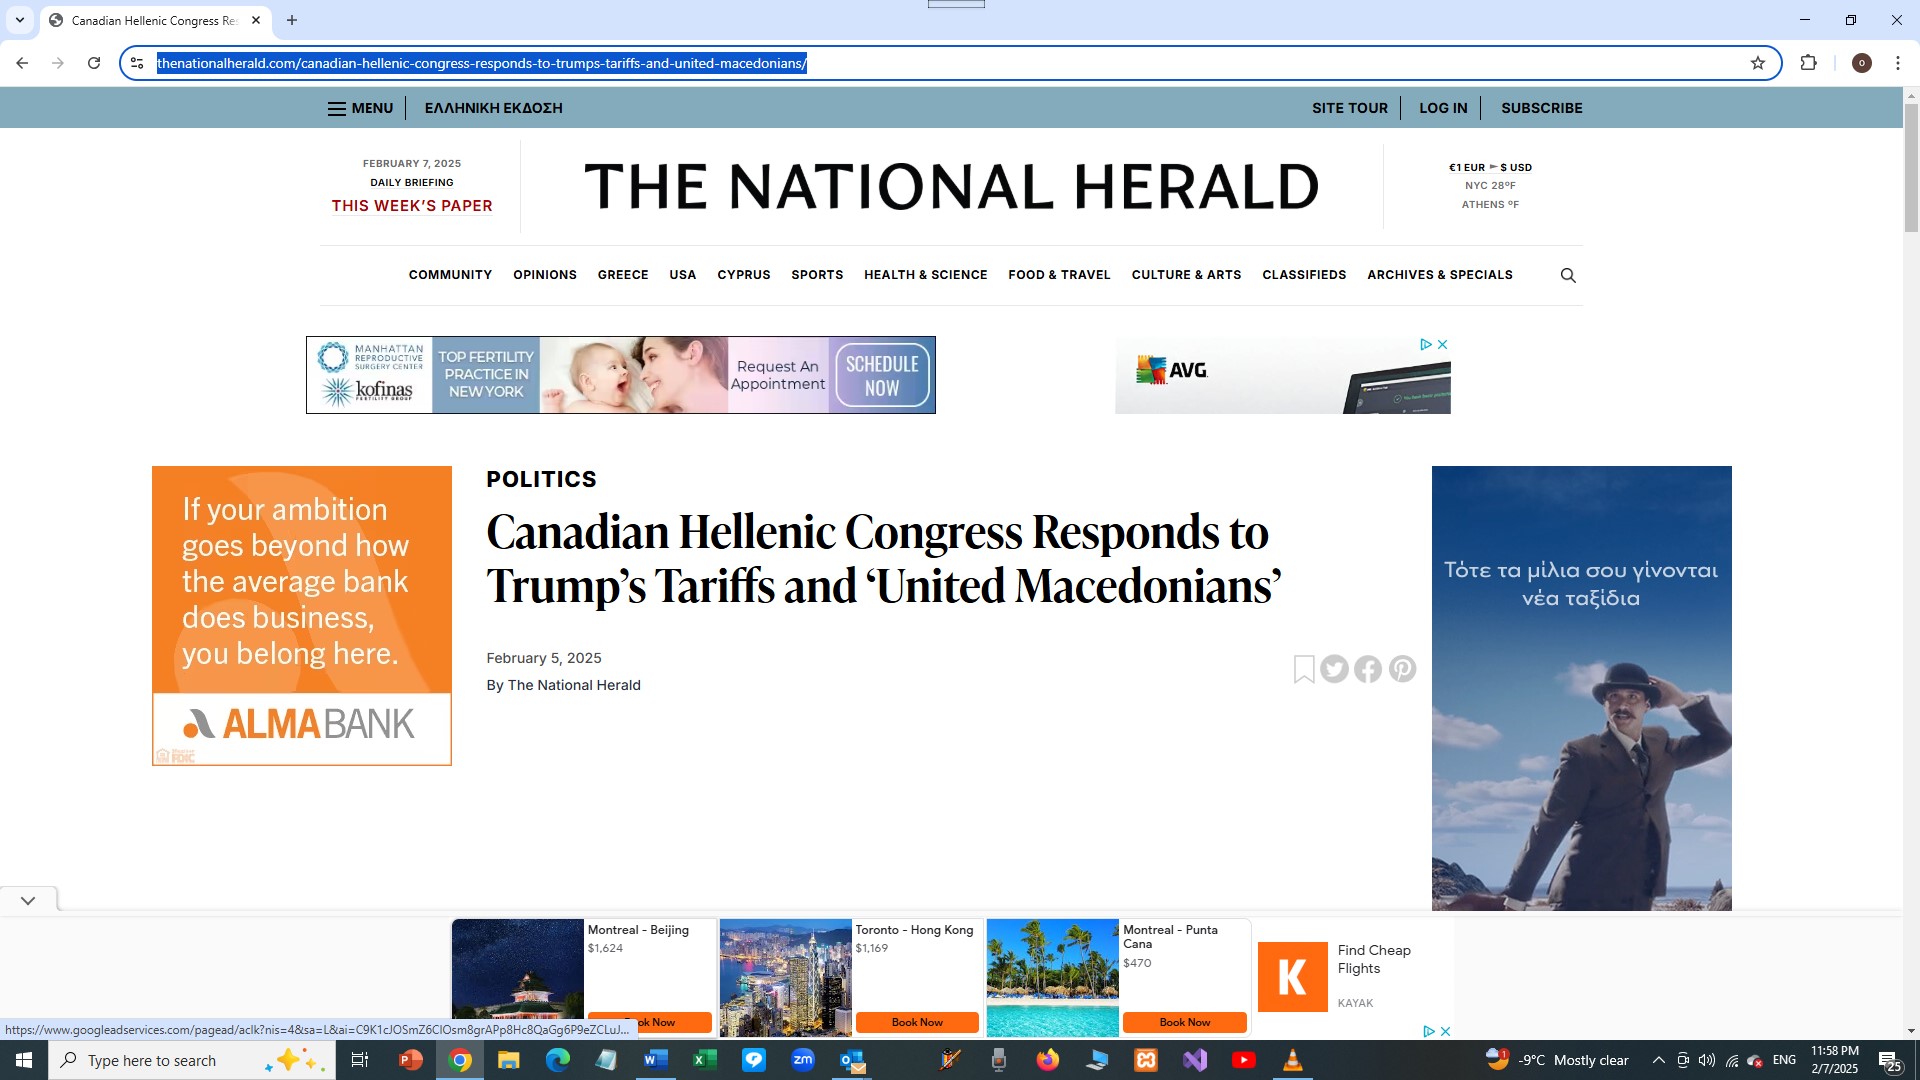
Task: Show hidden system tray icons
Action: point(1658,1060)
